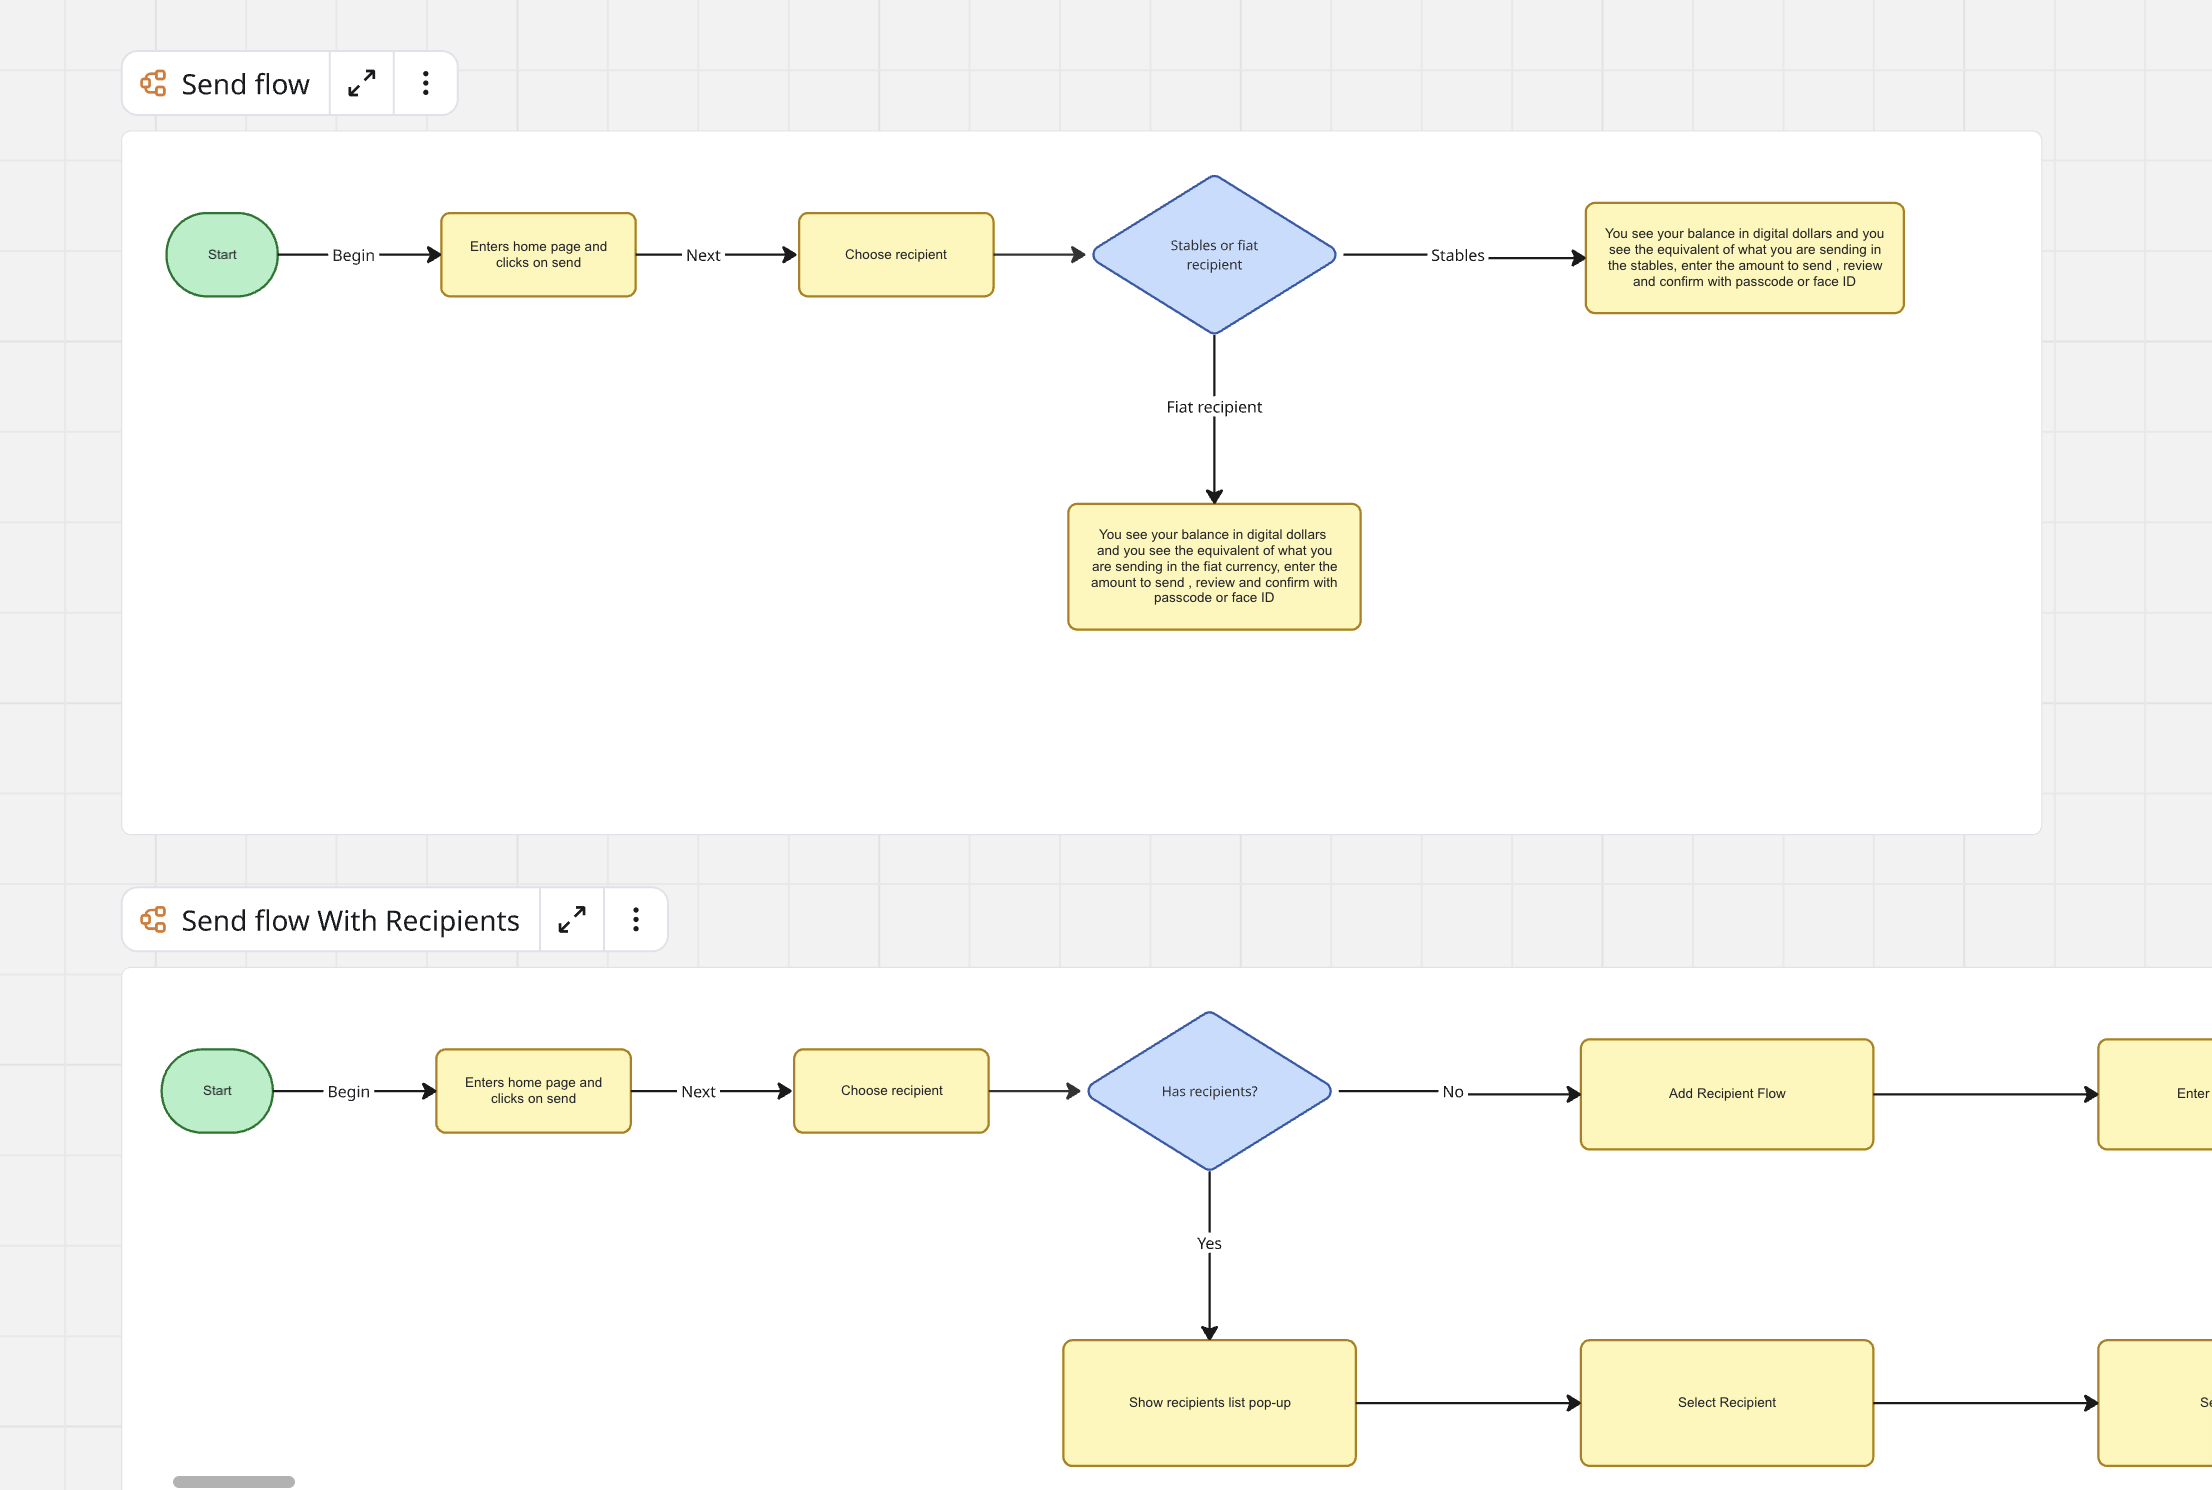Click the Send flow diagram icon
This screenshot has width=2212, height=1490.
click(x=153, y=84)
